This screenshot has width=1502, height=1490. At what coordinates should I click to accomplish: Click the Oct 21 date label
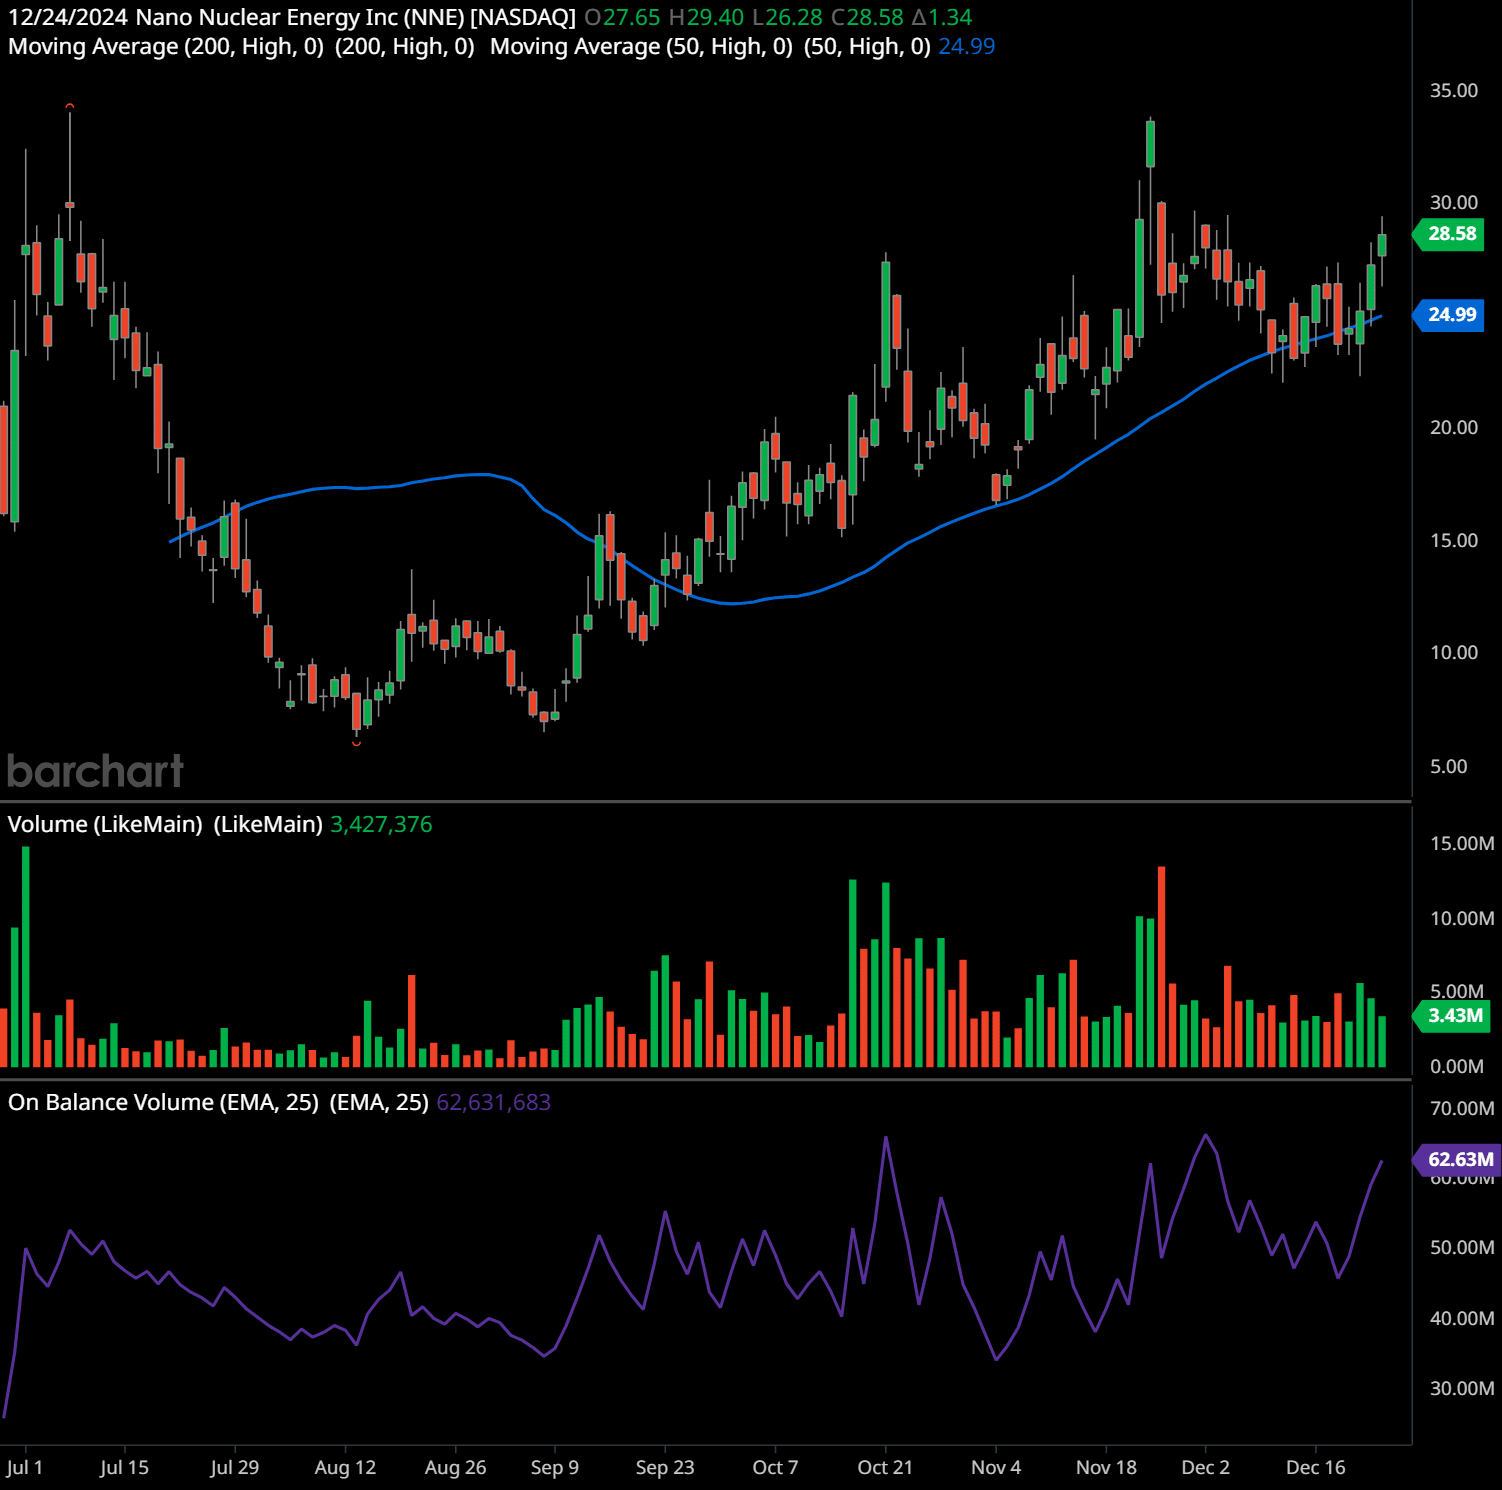coord(885,1468)
